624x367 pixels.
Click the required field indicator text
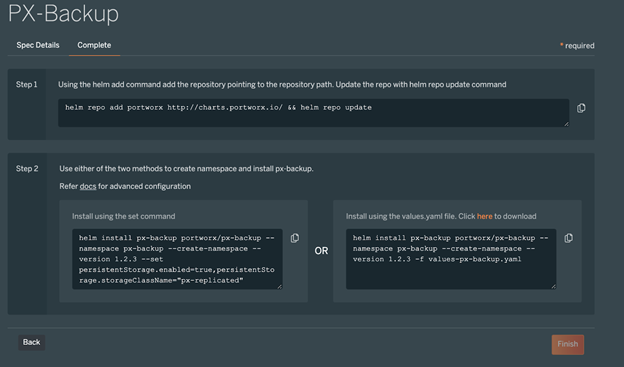point(577,46)
